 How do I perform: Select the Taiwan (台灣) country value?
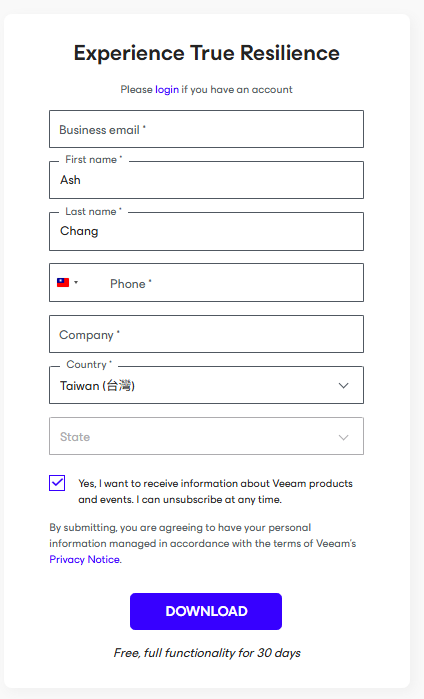(x=97, y=386)
